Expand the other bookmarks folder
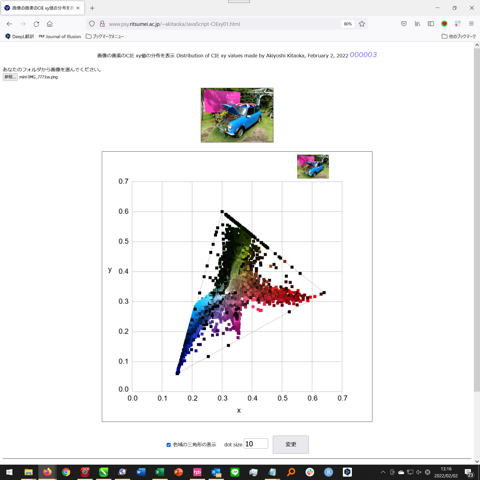Image resolution: width=480 pixels, height=480 pixels. 459,36
